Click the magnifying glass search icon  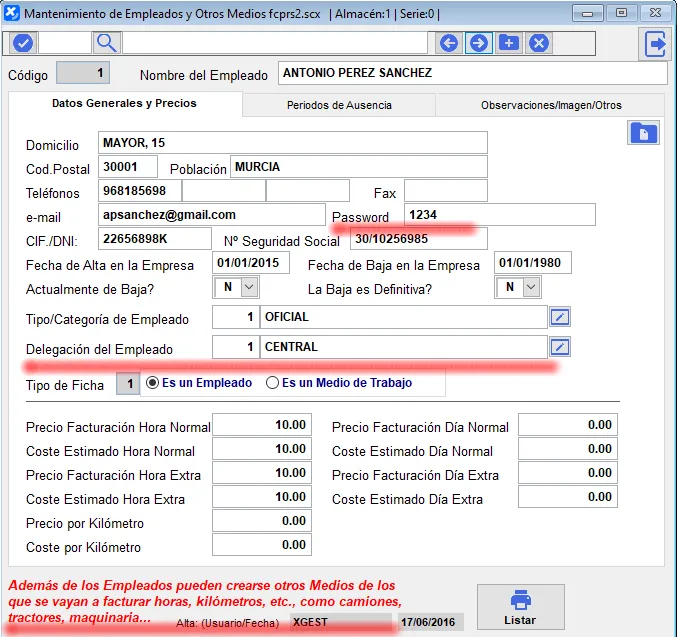pyautogui.click(x=107, y=43)
